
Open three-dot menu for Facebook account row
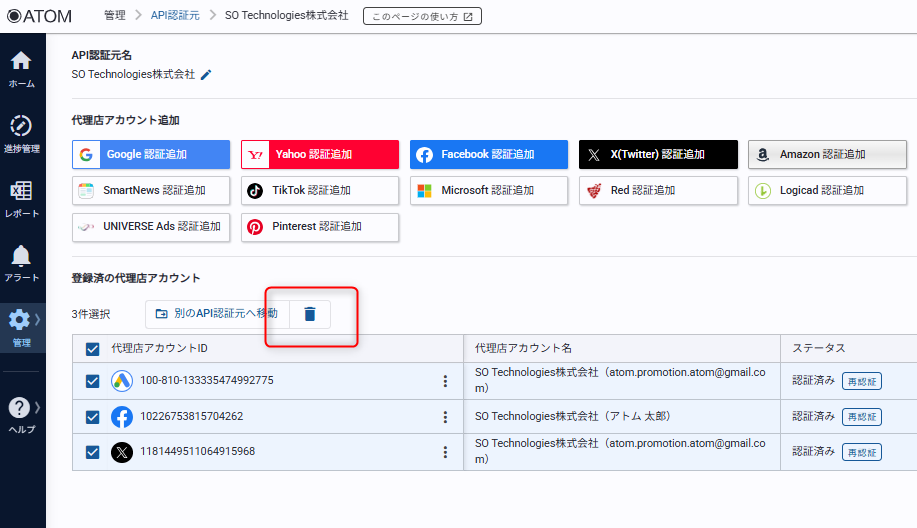445,417
